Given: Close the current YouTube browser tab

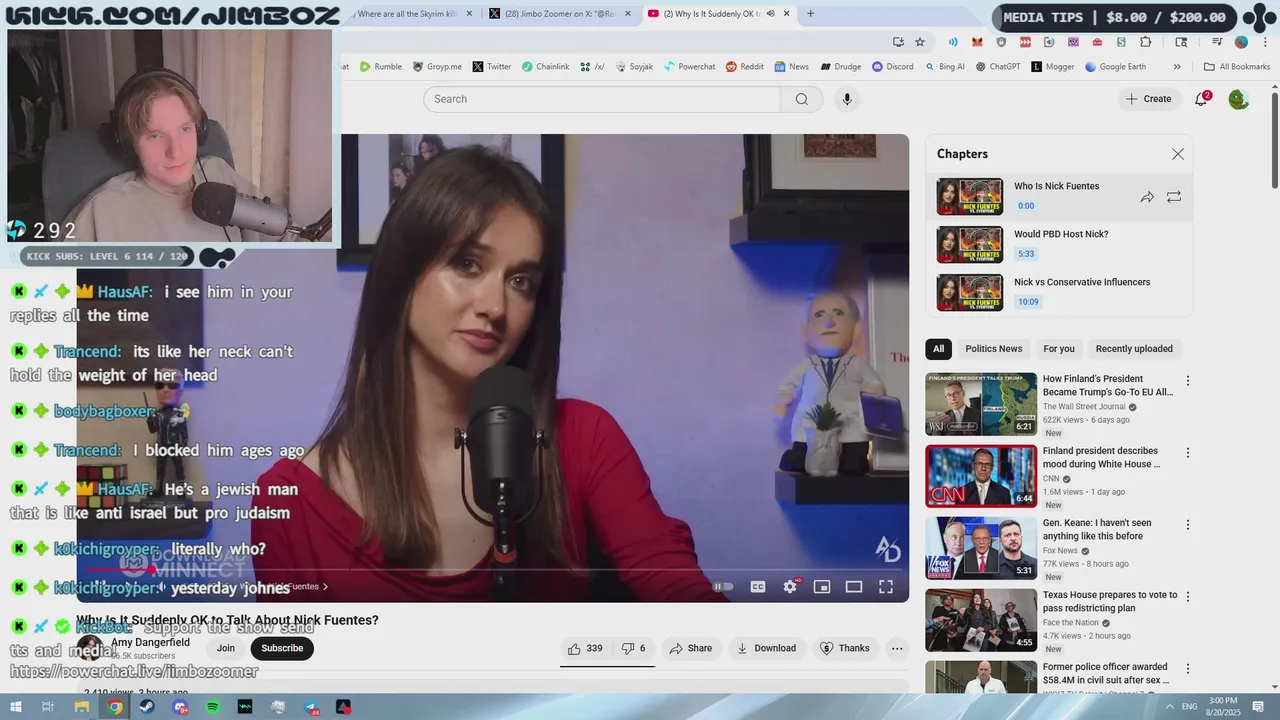Looking at the screenshot, I should click(x=787, y=14).
